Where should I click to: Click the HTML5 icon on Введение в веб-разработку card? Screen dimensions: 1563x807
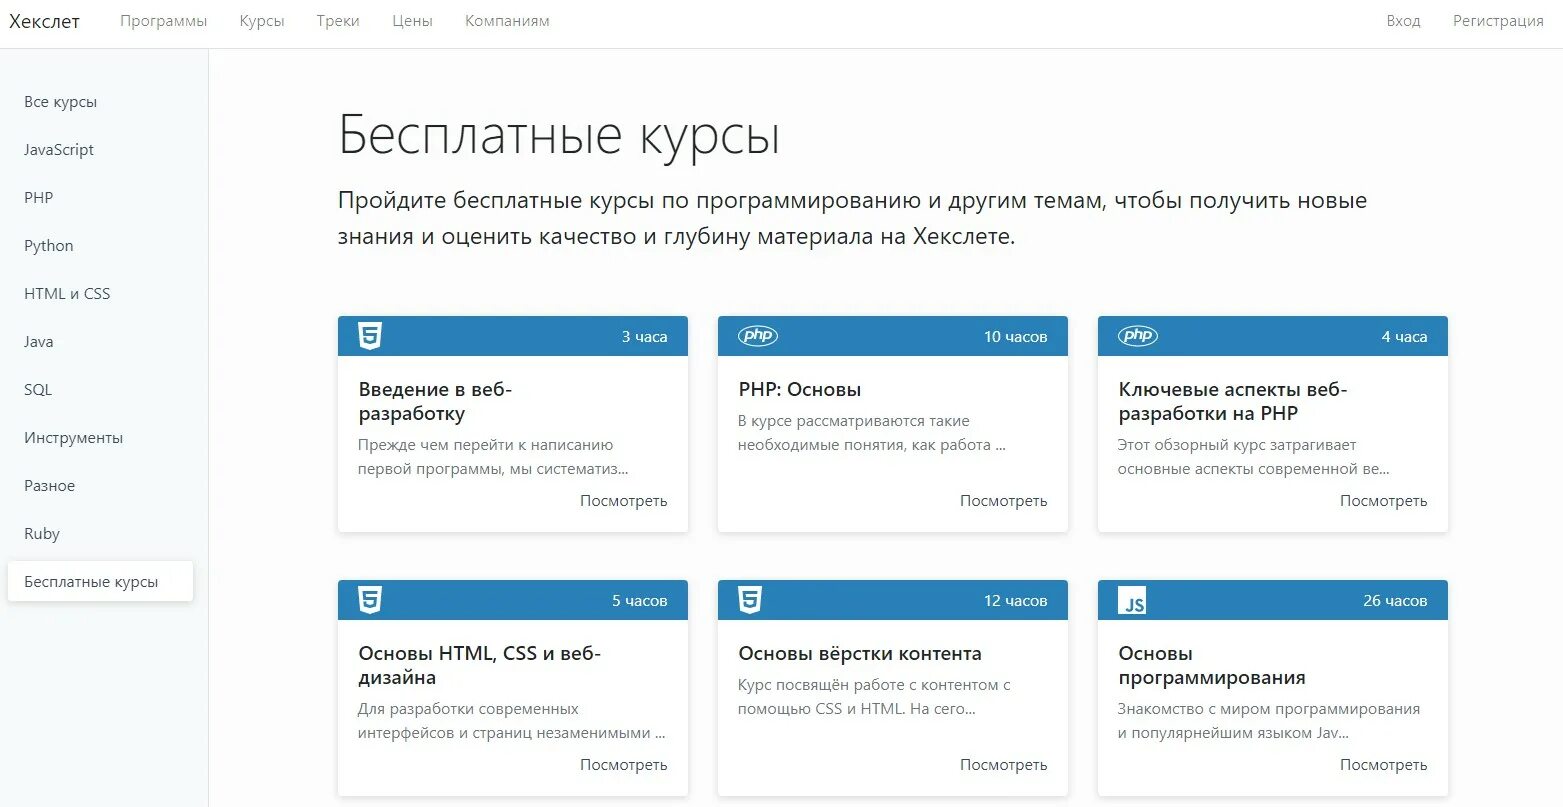[370, 336]
